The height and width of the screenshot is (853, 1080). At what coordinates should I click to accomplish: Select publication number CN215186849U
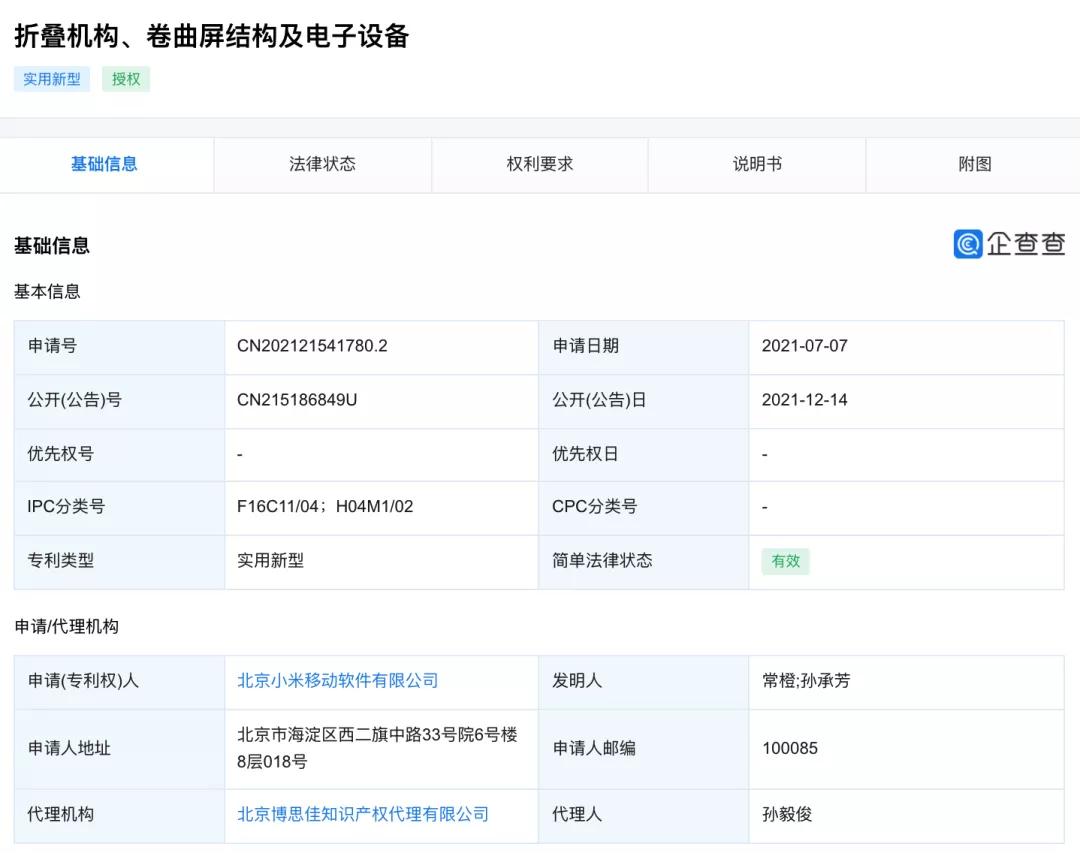[297, 400]
